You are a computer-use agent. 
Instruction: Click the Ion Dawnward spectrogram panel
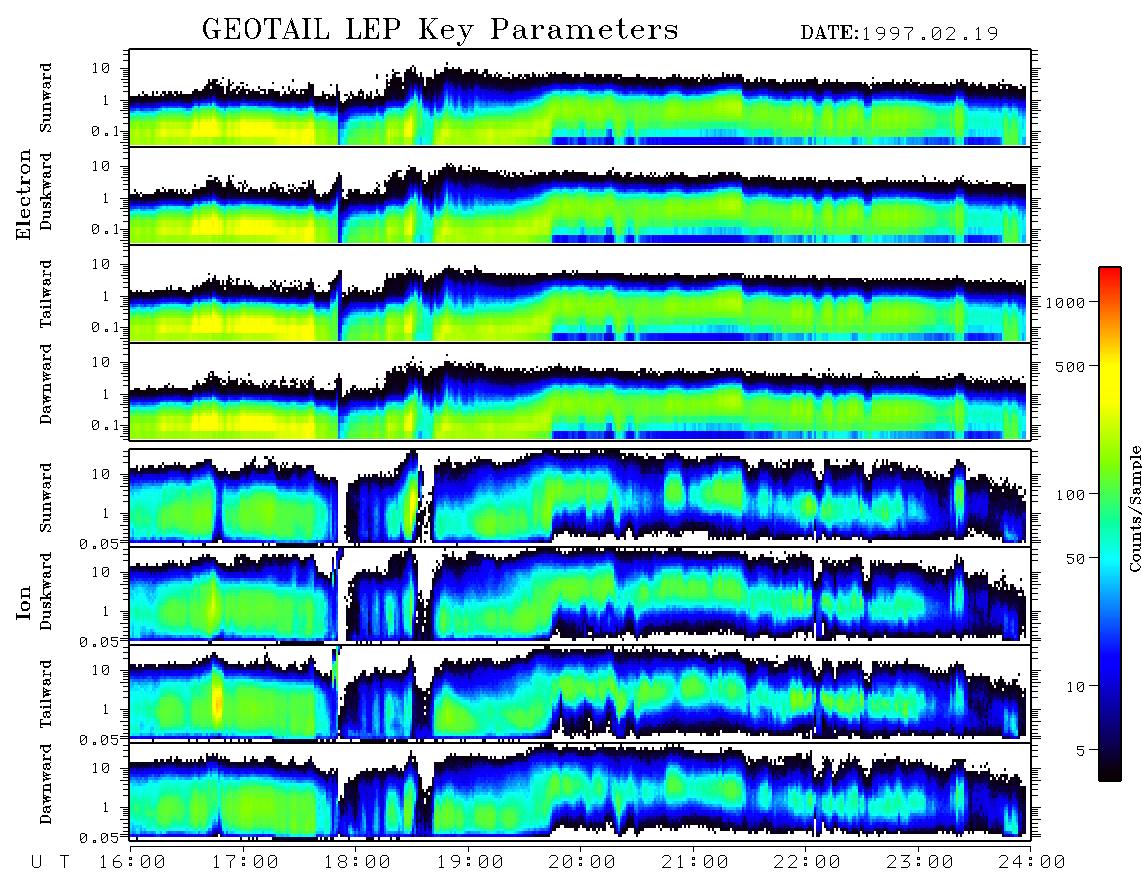click(x=580, y=790)
